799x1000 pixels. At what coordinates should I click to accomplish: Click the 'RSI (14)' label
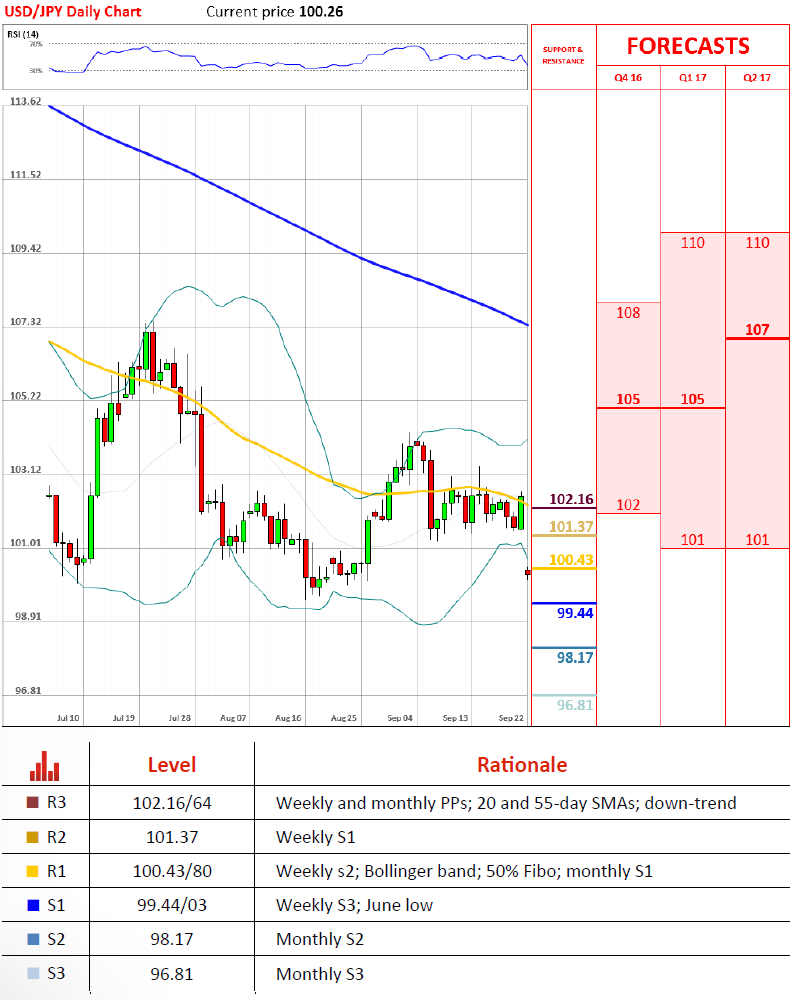[x=23, y=34]
